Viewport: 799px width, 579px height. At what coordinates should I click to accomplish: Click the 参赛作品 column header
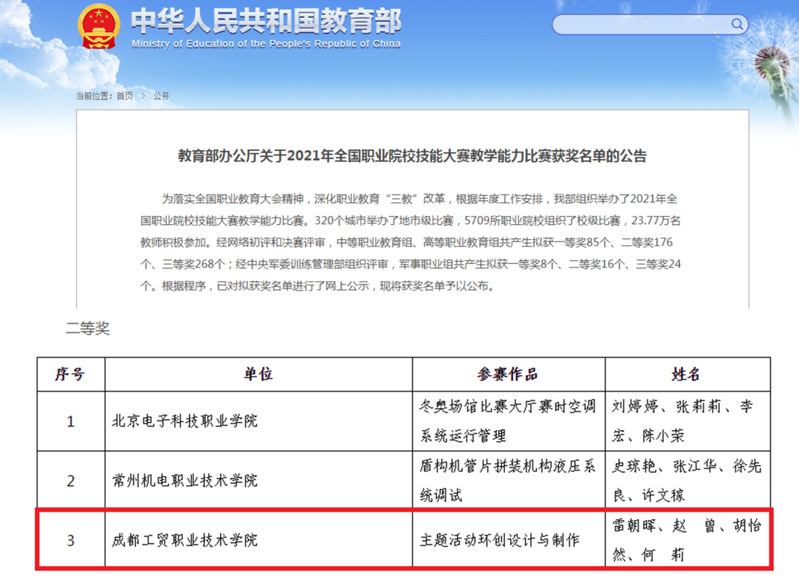pyautogui.click(x=508, y=374)
